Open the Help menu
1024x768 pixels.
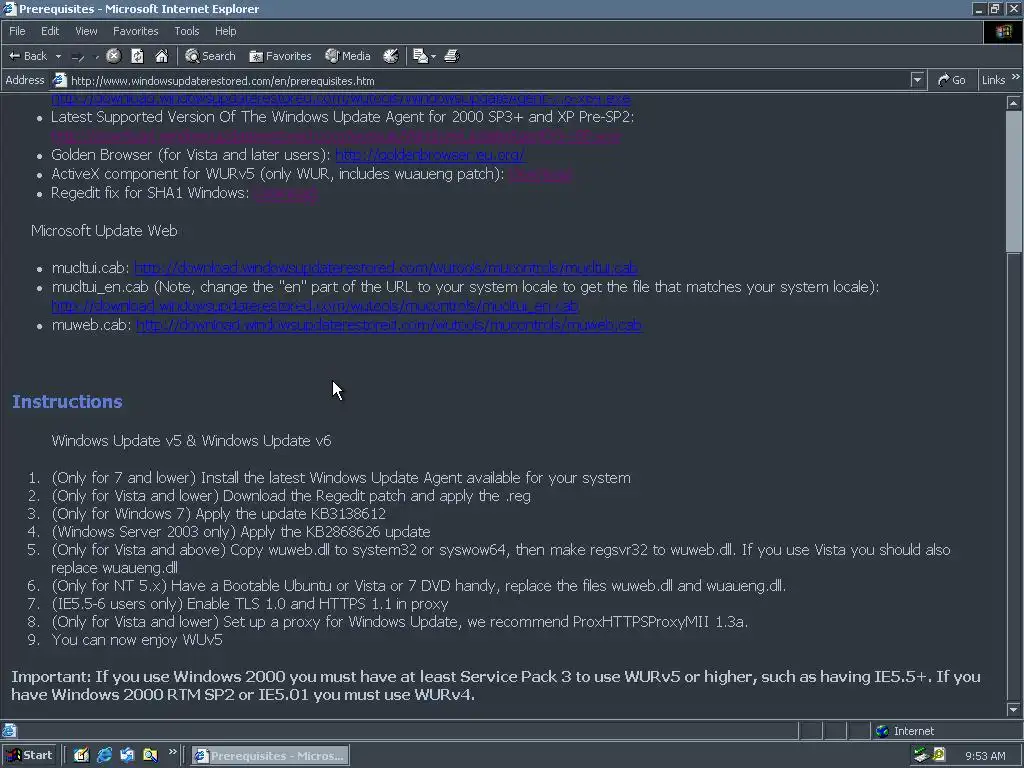tap(225, 31)
